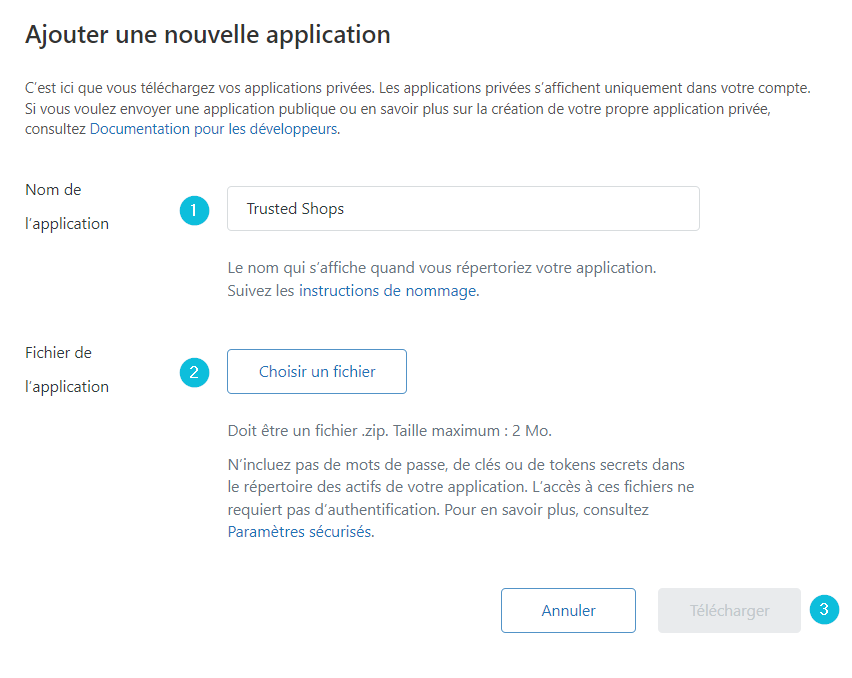
Task: Click the 'C'est ici que vous téléchargez' sentence
Action: tap(200, 88)
